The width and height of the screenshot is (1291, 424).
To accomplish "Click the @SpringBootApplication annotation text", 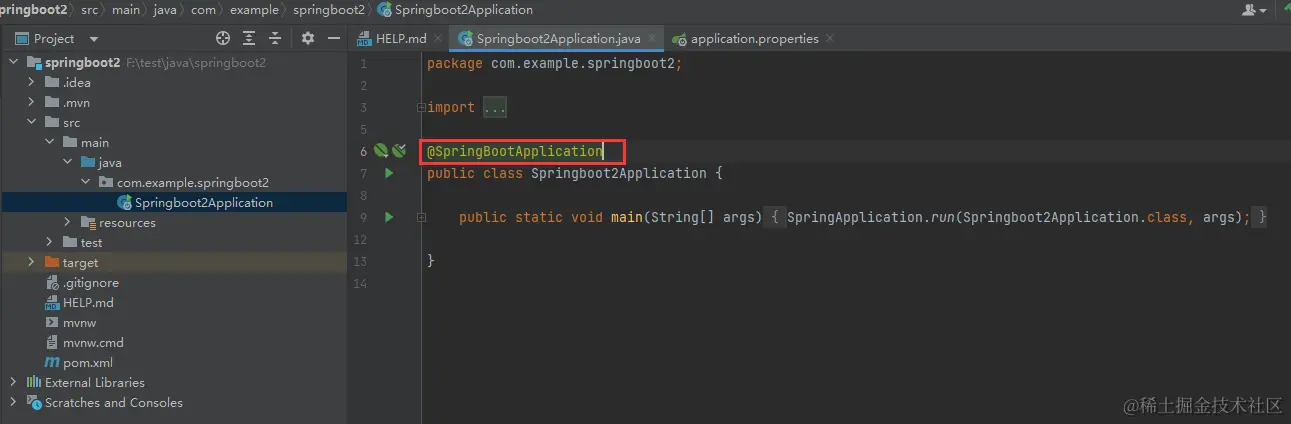I will (x=515, y=151).
